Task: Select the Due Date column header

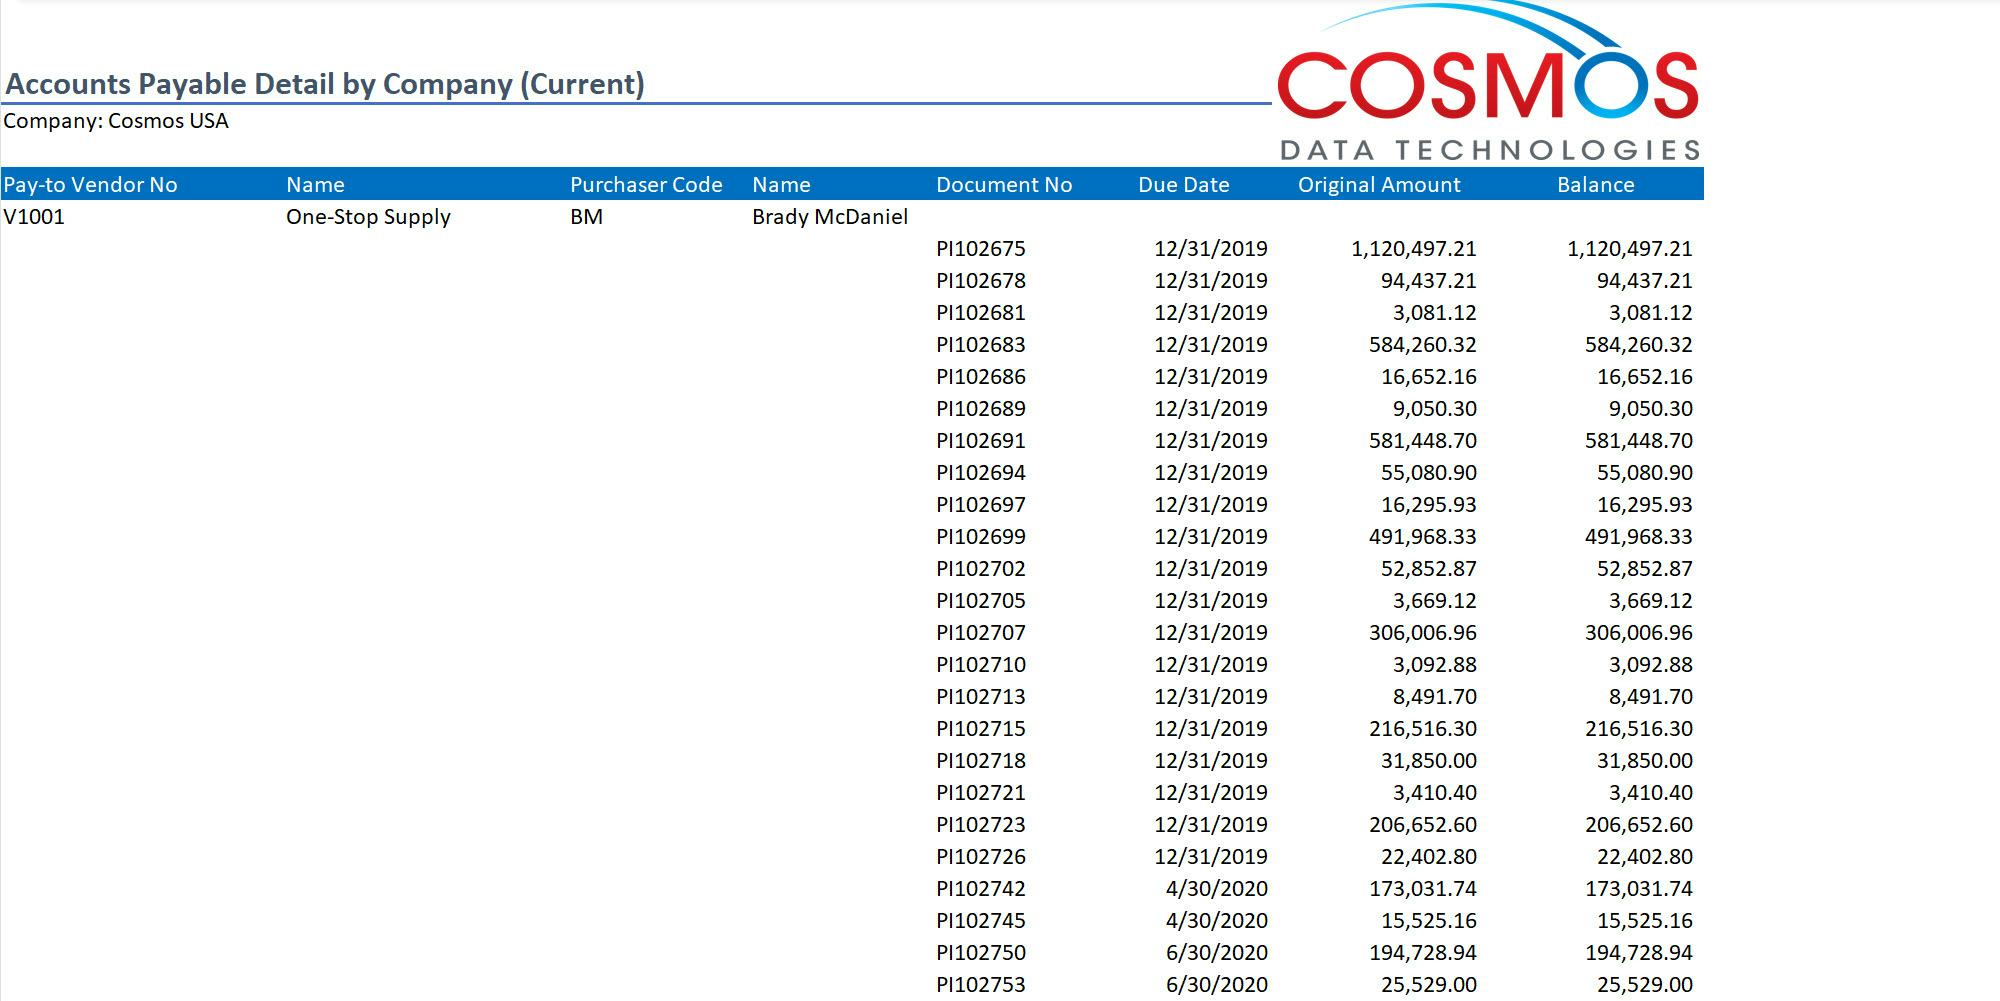Action: [1184, 184]
